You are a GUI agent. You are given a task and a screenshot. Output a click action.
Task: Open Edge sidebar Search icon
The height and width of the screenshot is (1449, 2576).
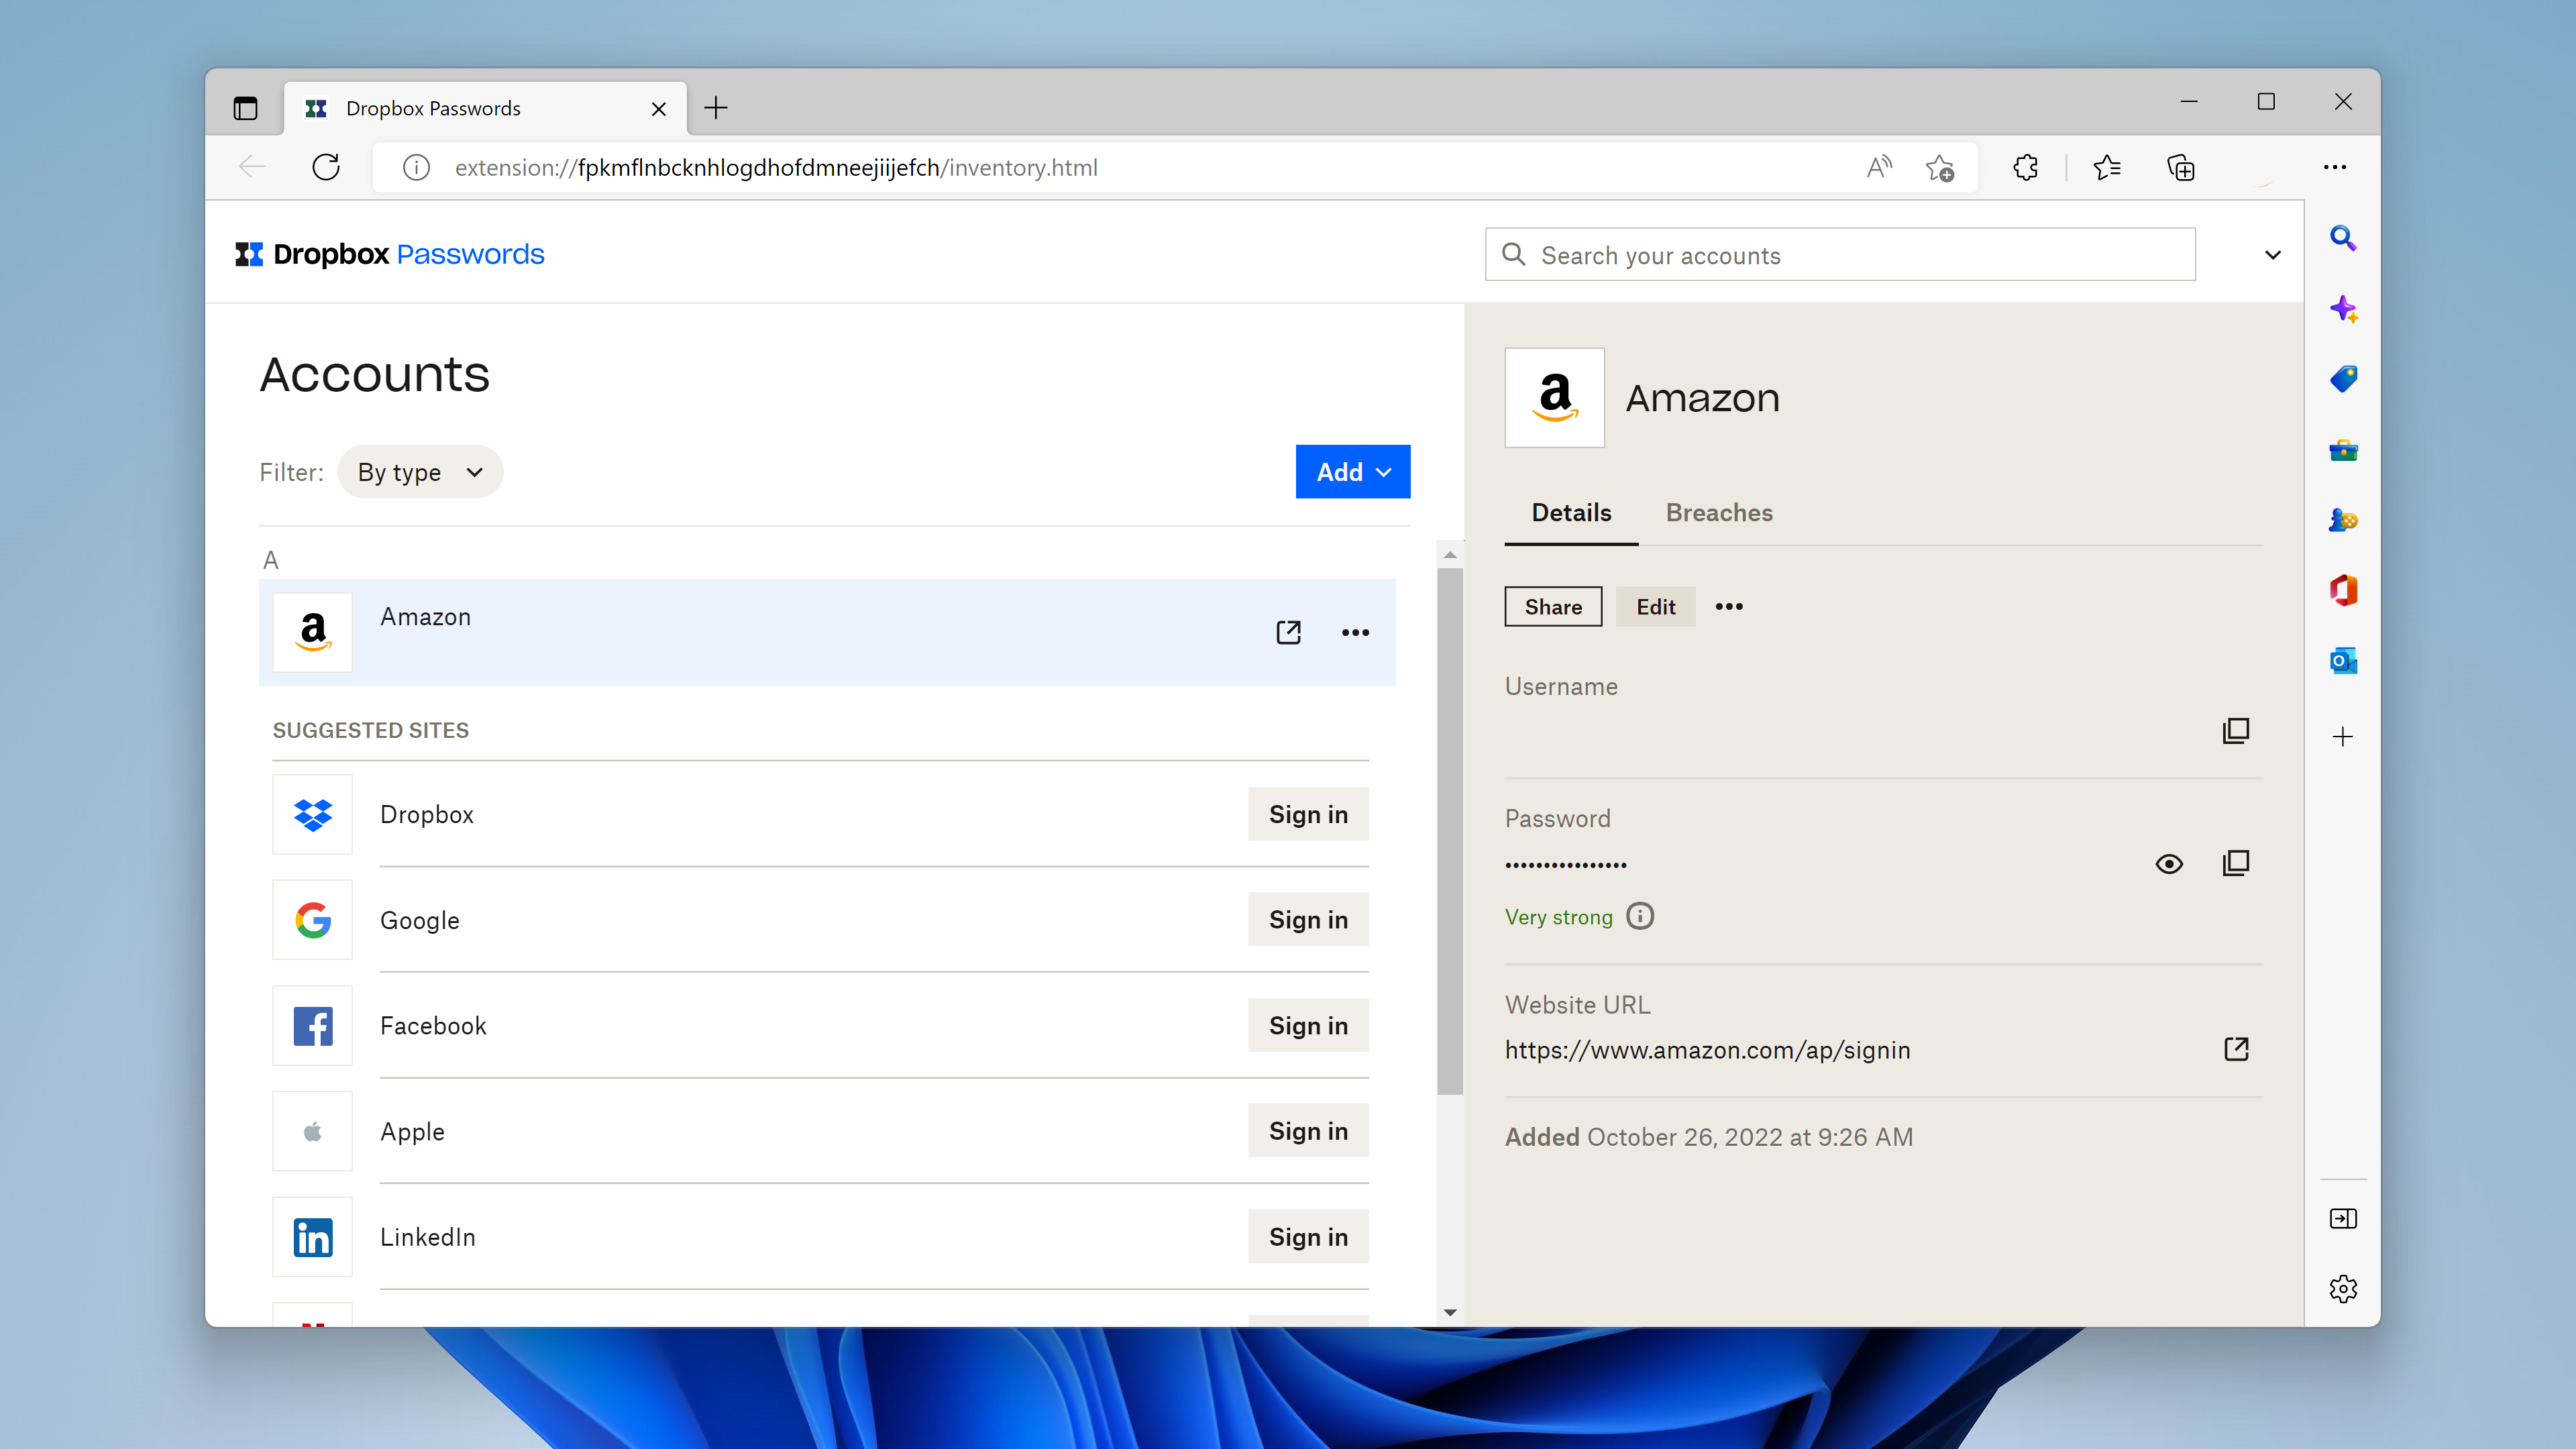coord(2342,238)
